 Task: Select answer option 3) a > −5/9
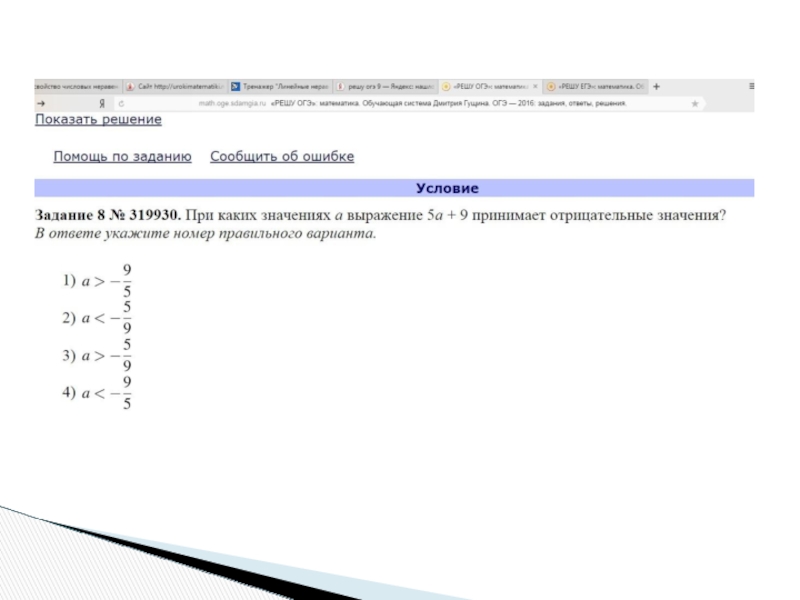tap(97, 355)
